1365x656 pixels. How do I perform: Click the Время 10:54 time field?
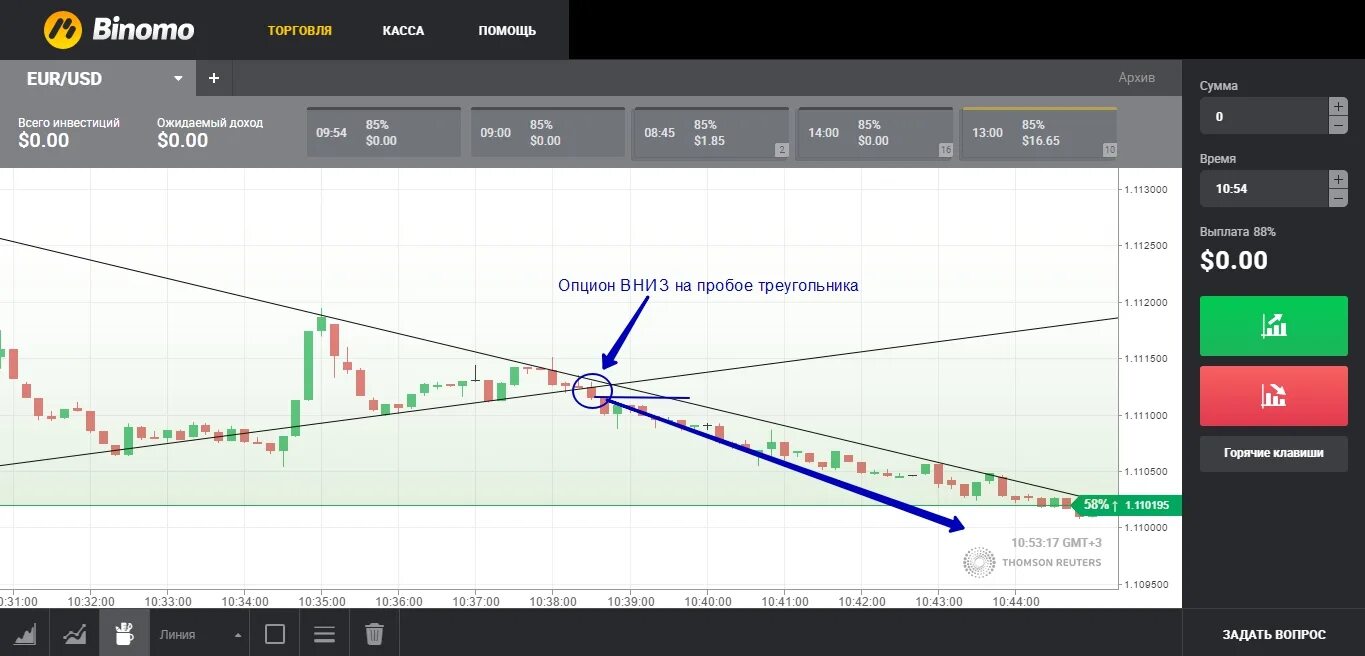coord(1263,189)
